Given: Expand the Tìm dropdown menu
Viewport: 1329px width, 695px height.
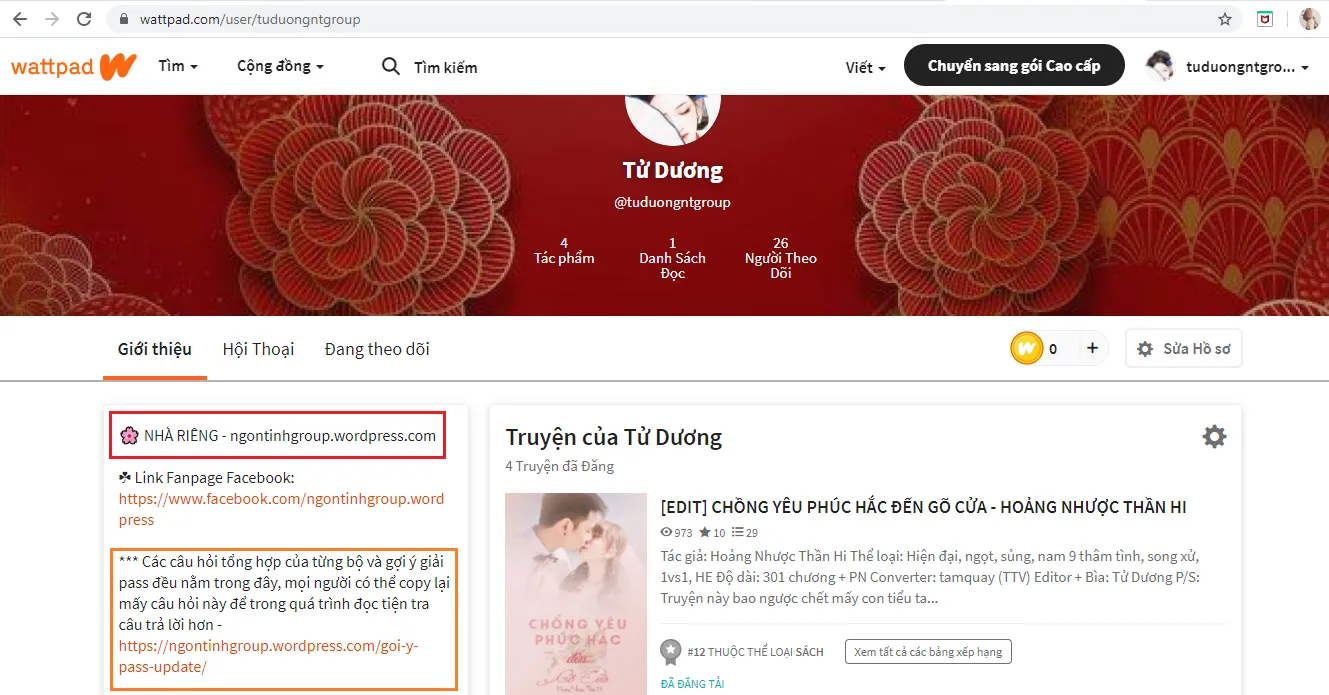Looking at the screenshot, I should click(x=178, y=66).
